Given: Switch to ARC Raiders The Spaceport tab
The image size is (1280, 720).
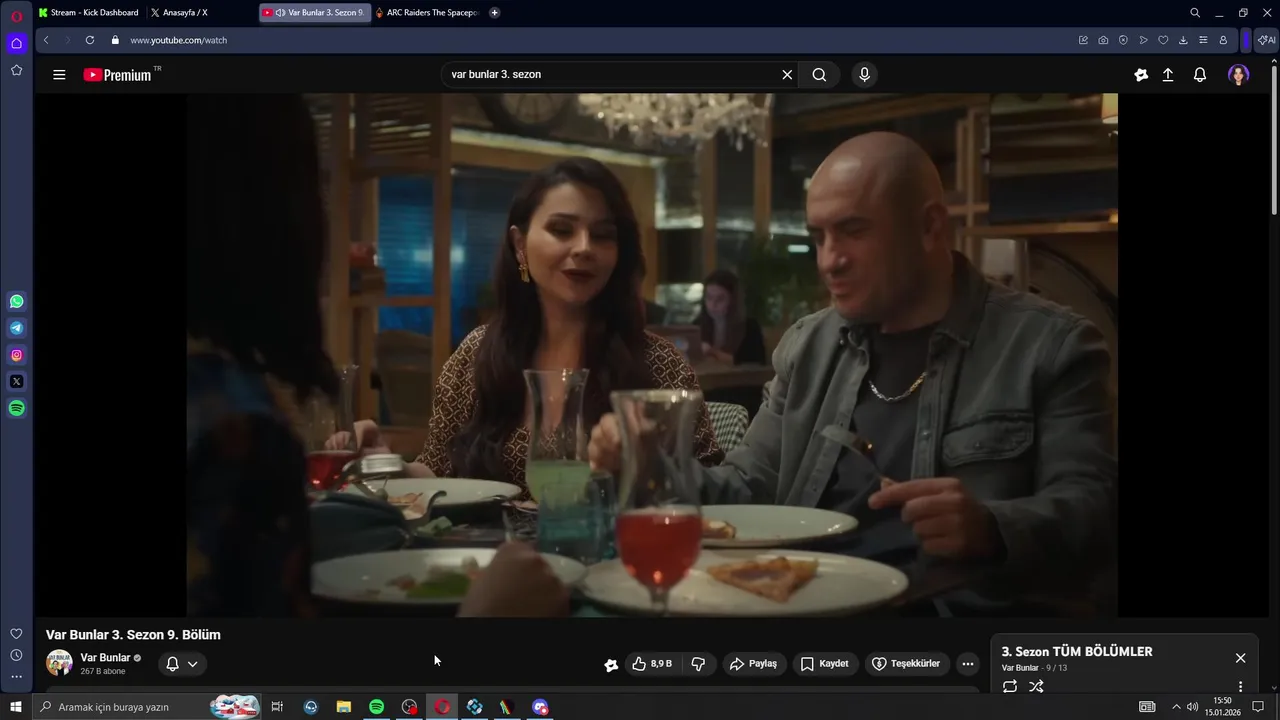Looking at the screenshot, I should pos(427,13).
